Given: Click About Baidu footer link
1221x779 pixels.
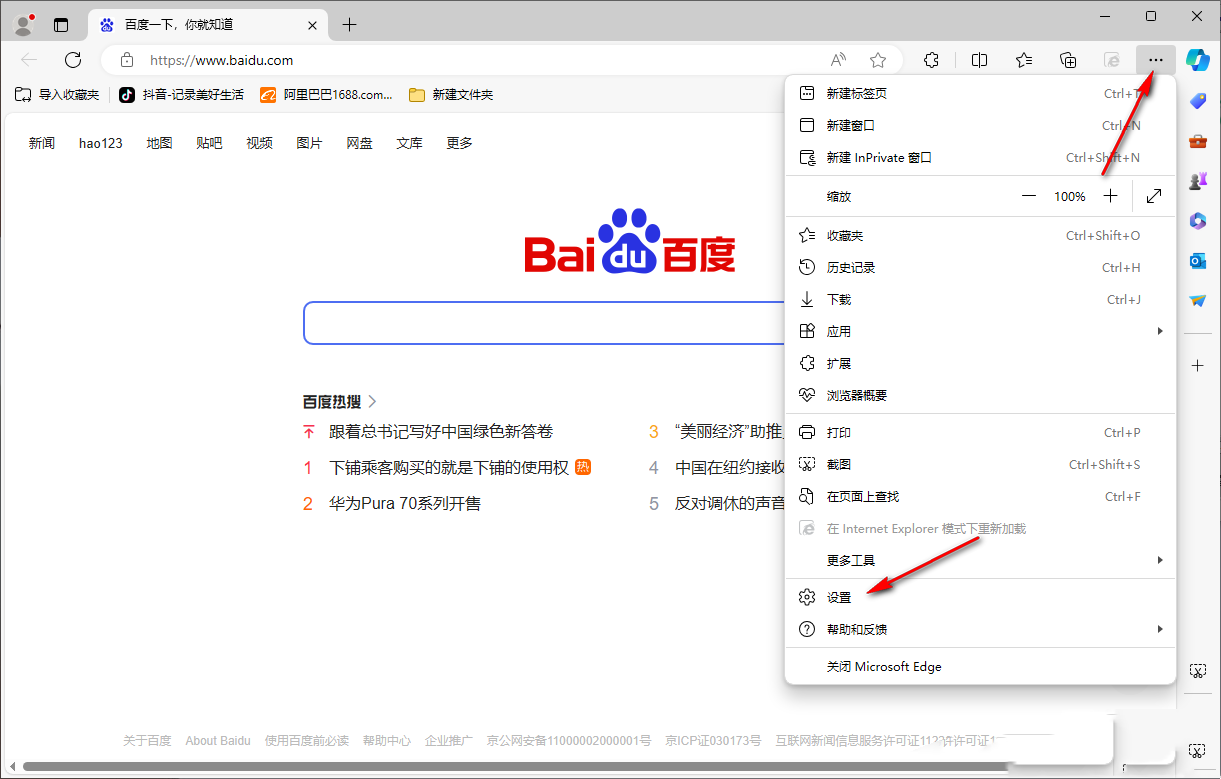Looking at the screenshot, I should [218, 741].
